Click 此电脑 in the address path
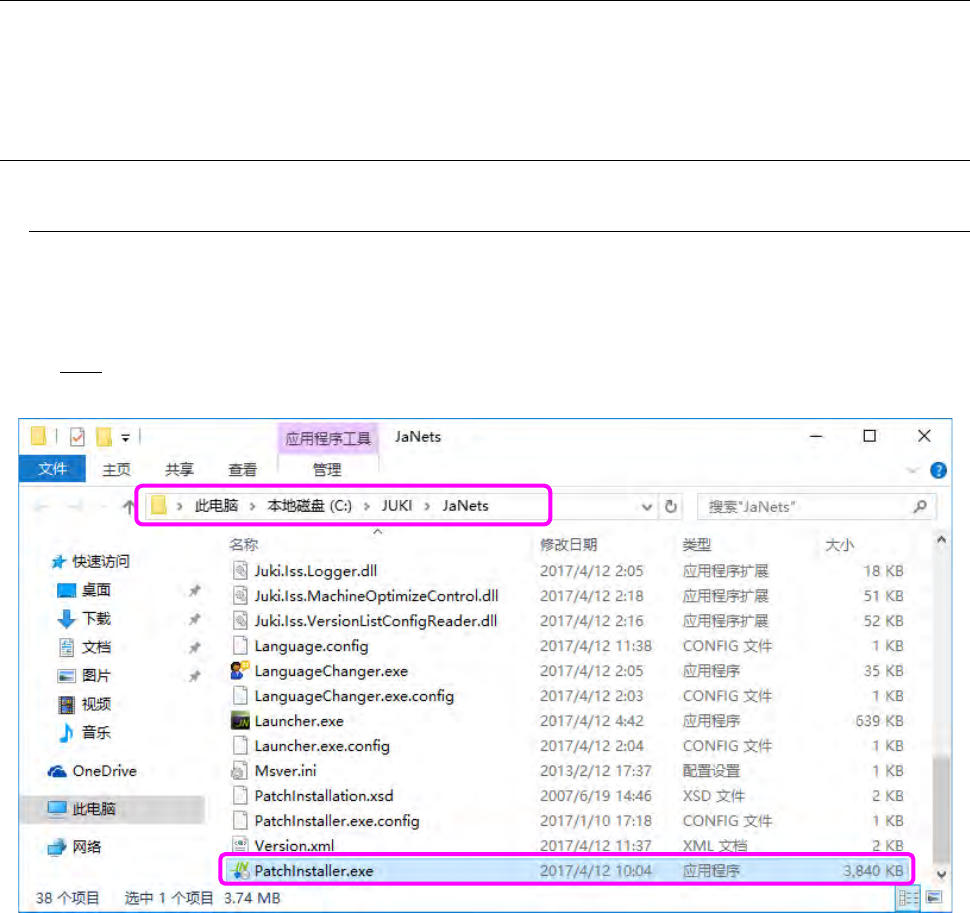 pos(217,506)
